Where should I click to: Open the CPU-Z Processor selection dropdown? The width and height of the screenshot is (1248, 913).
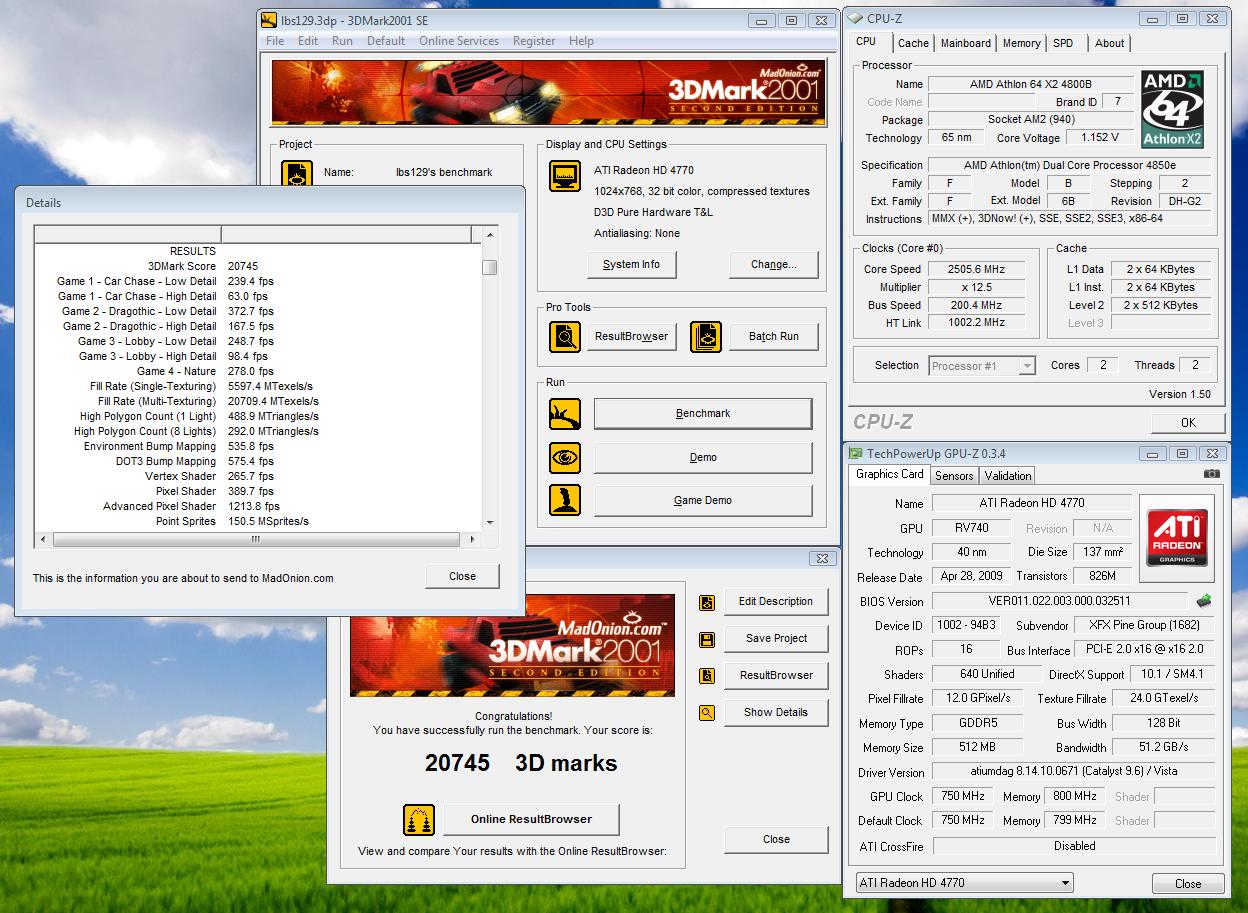[982, 366]
